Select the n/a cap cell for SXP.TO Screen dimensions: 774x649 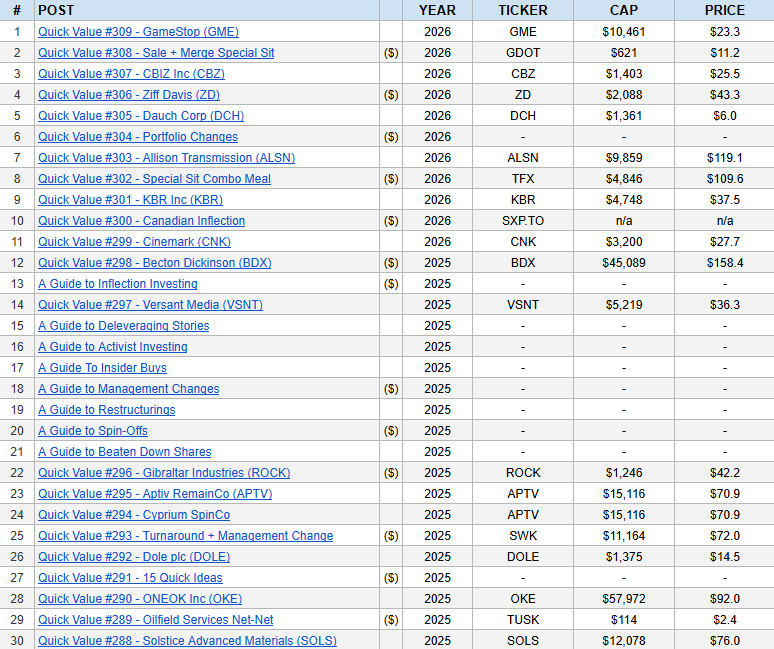point(624,221)
